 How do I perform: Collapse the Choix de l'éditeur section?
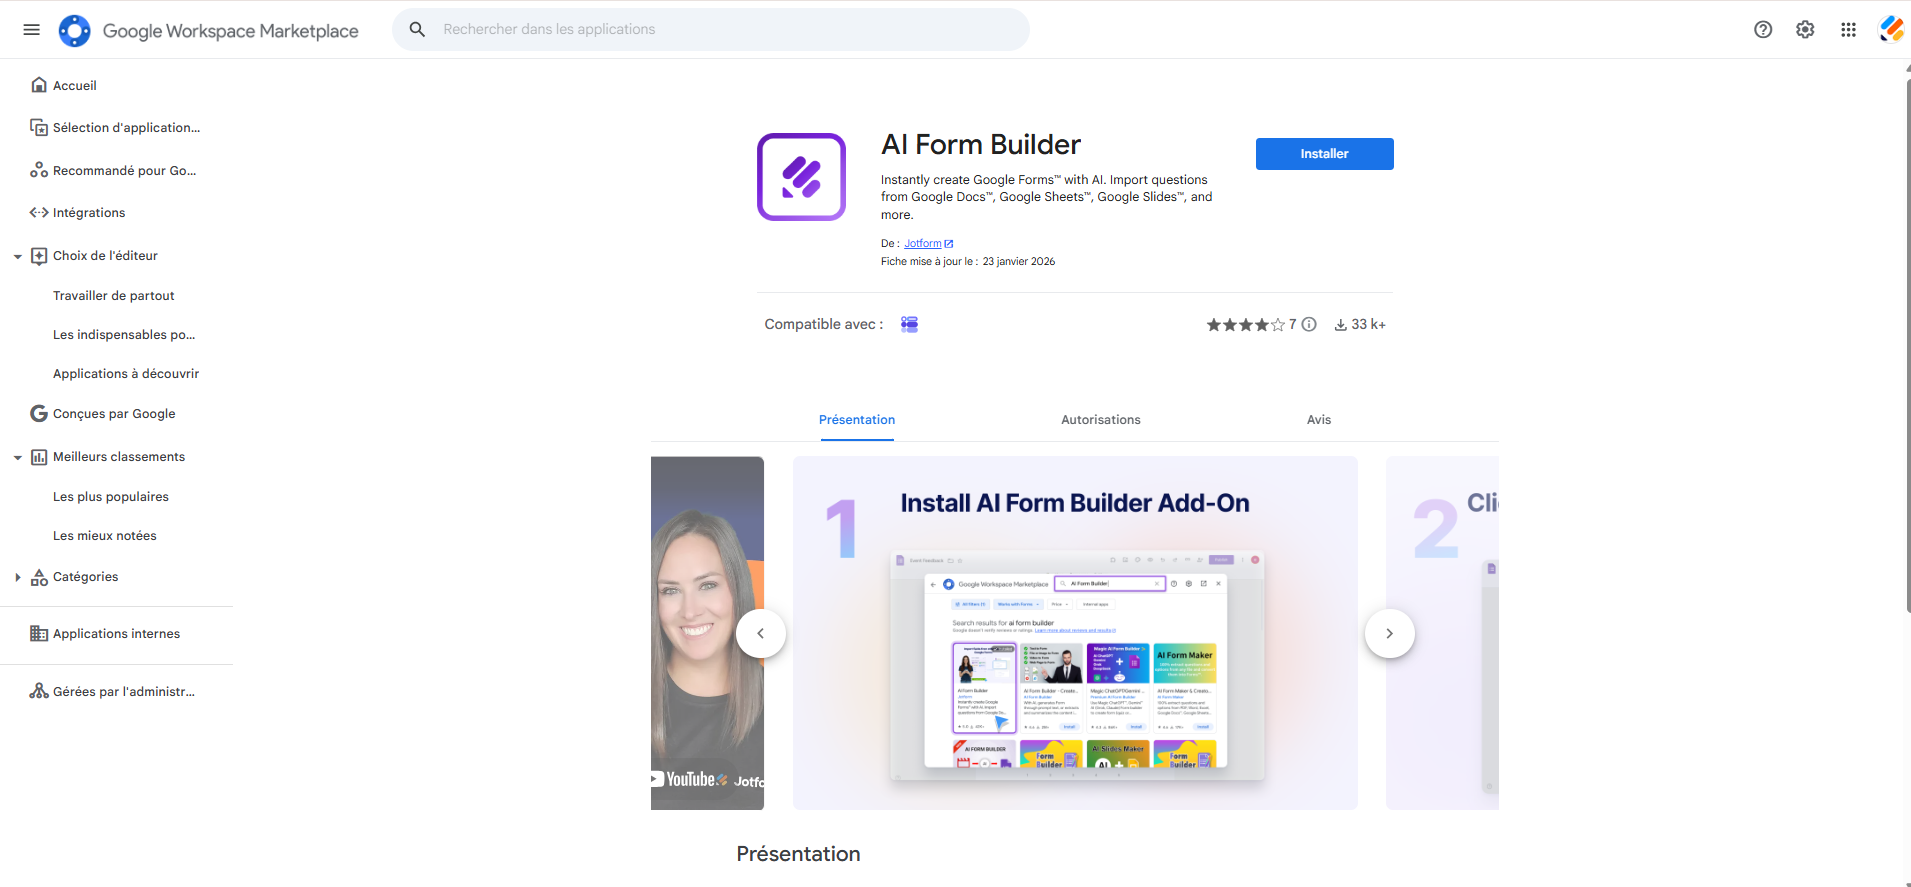tap(17, 257)
